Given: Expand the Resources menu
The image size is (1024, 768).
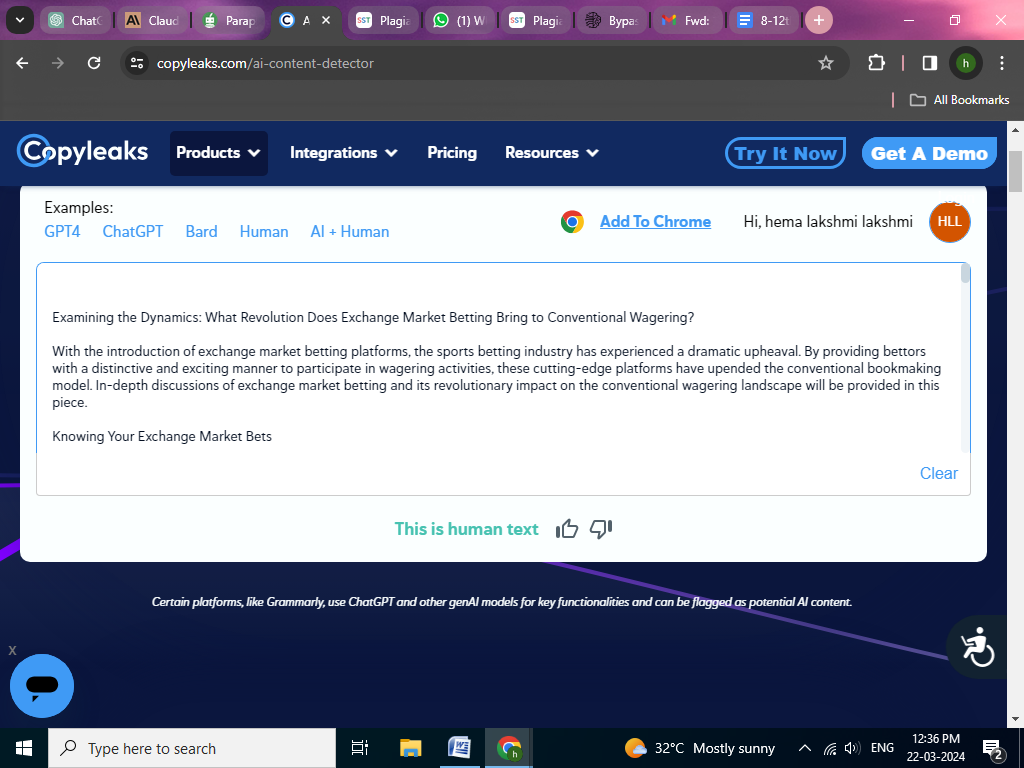Looking at the screenshot, I should pos(552,153).
